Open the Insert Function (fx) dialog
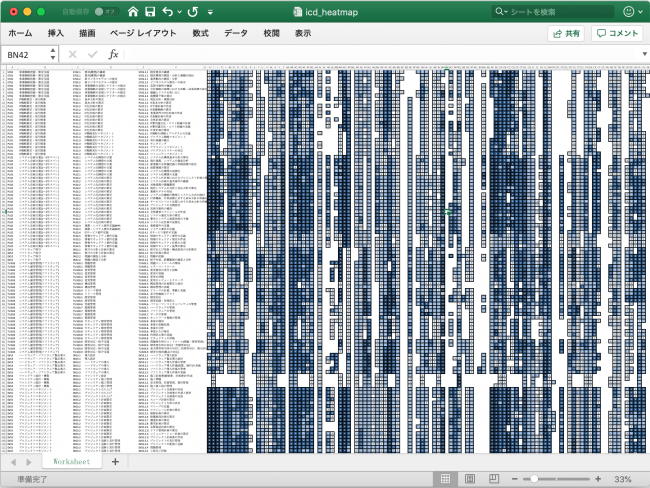Image resolution: width=650 pixels, height=488 pixels. coord(113,54)
